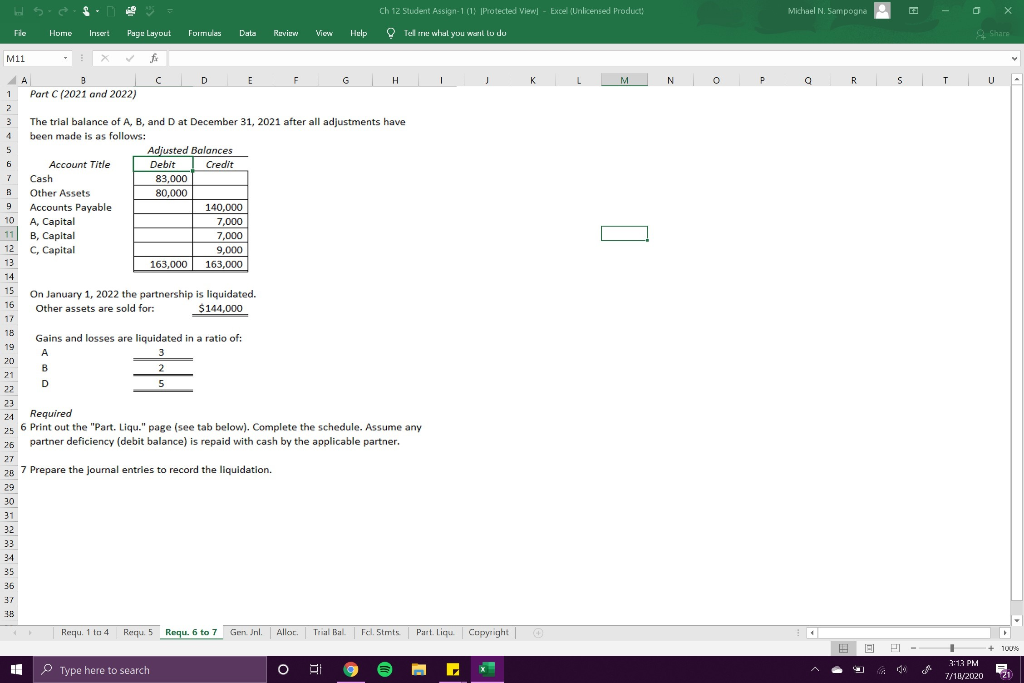Screen dimensions: 1024x683
Task: Switch to the Insert ribbon tab
Action: (99, 33)
